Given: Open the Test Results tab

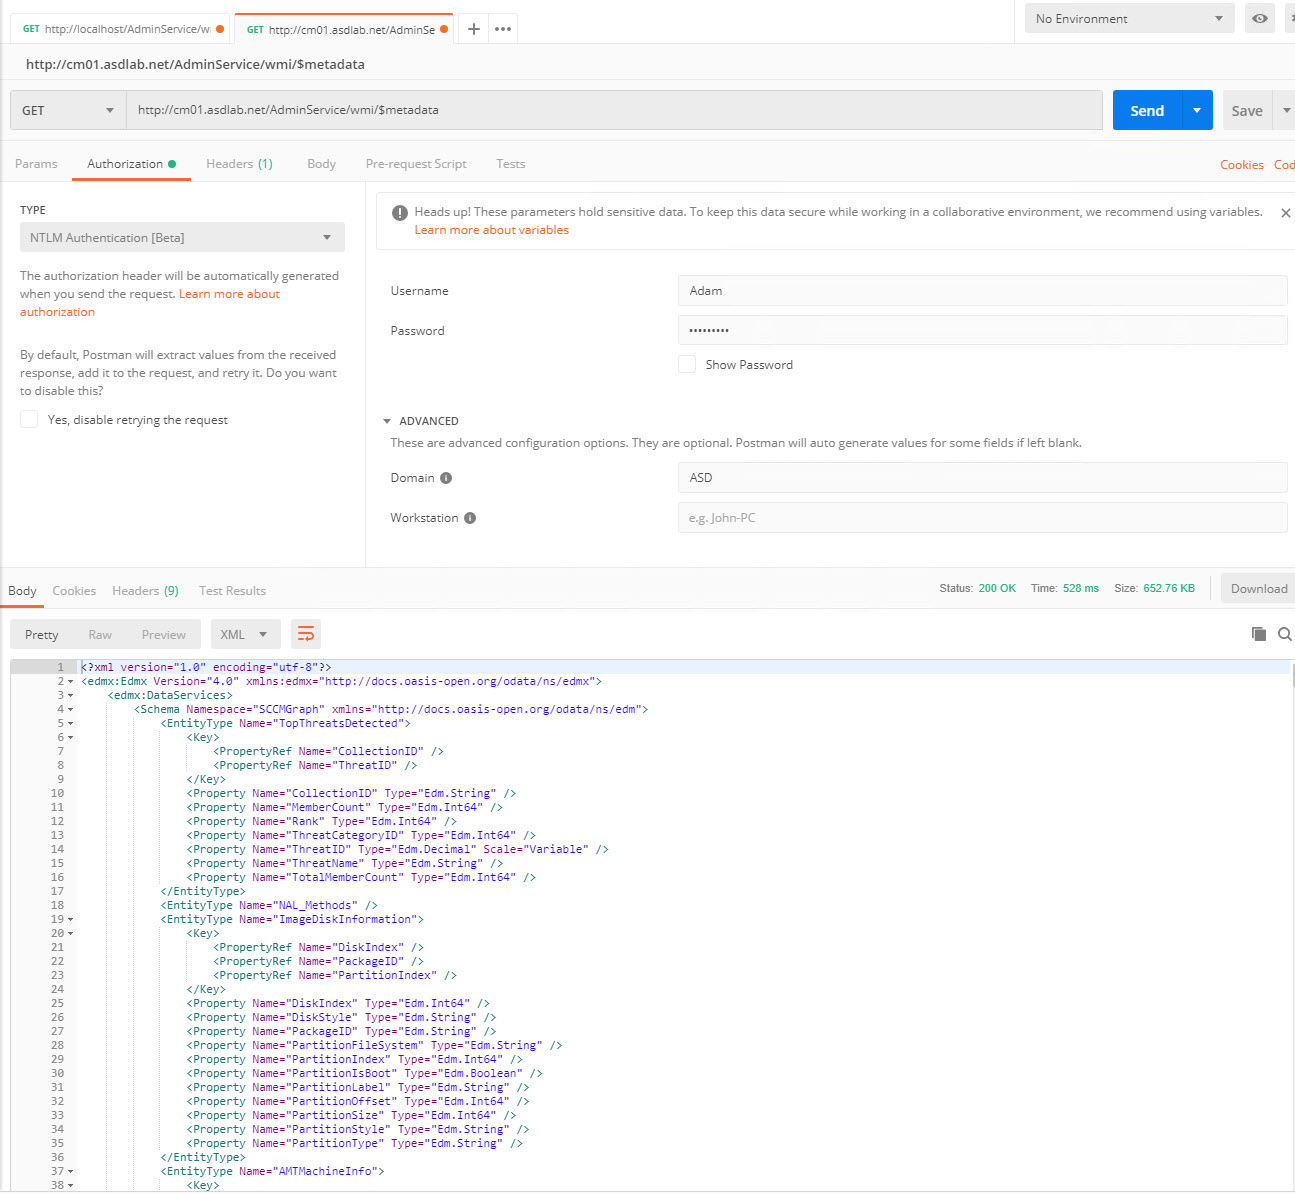Looking at the screenshot, I should (232, 590).
